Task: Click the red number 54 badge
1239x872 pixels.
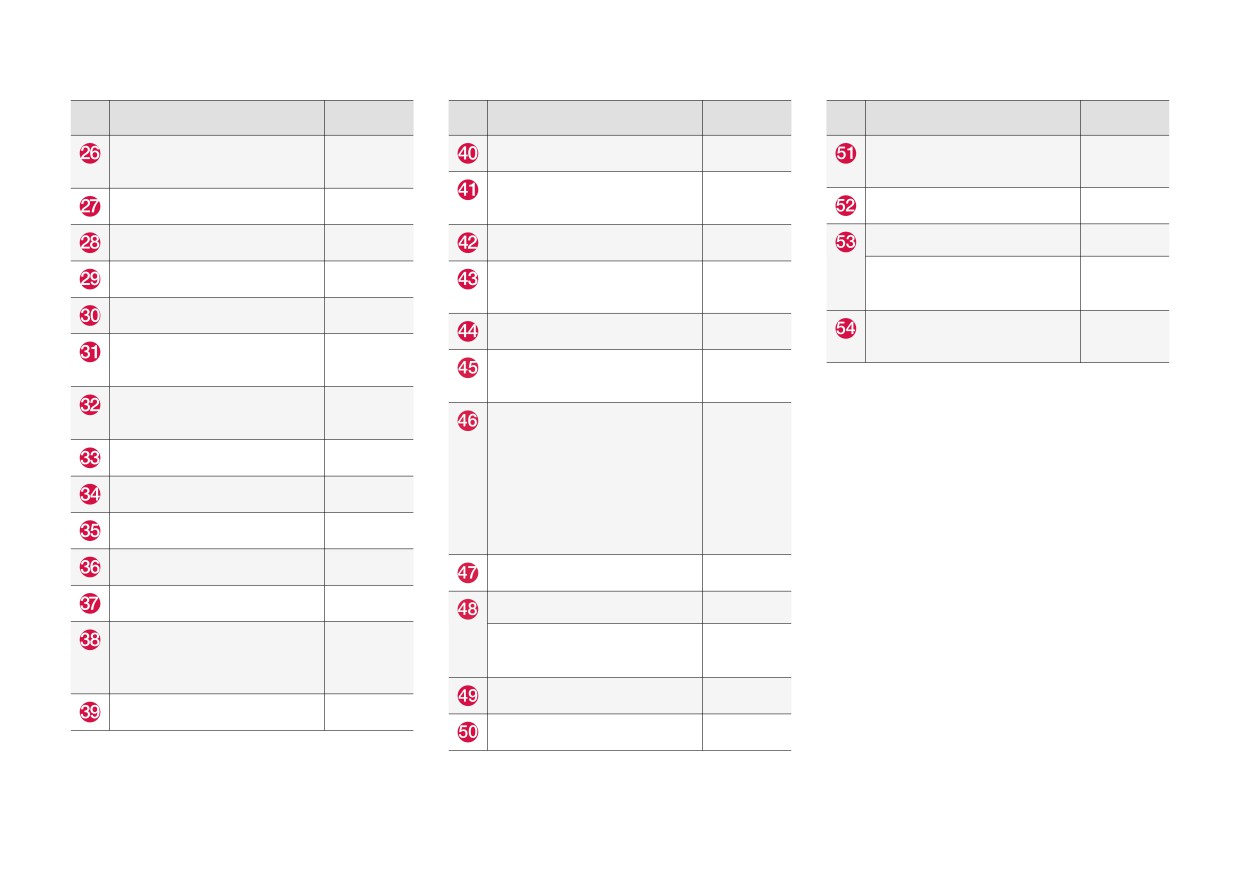Action: (846, 328)
